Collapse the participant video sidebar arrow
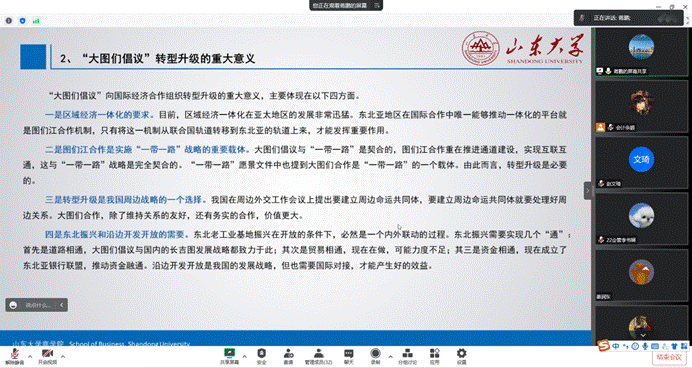The width and height of the screenshot is (692, 368). pyautogui.click(x=587, y=191)
